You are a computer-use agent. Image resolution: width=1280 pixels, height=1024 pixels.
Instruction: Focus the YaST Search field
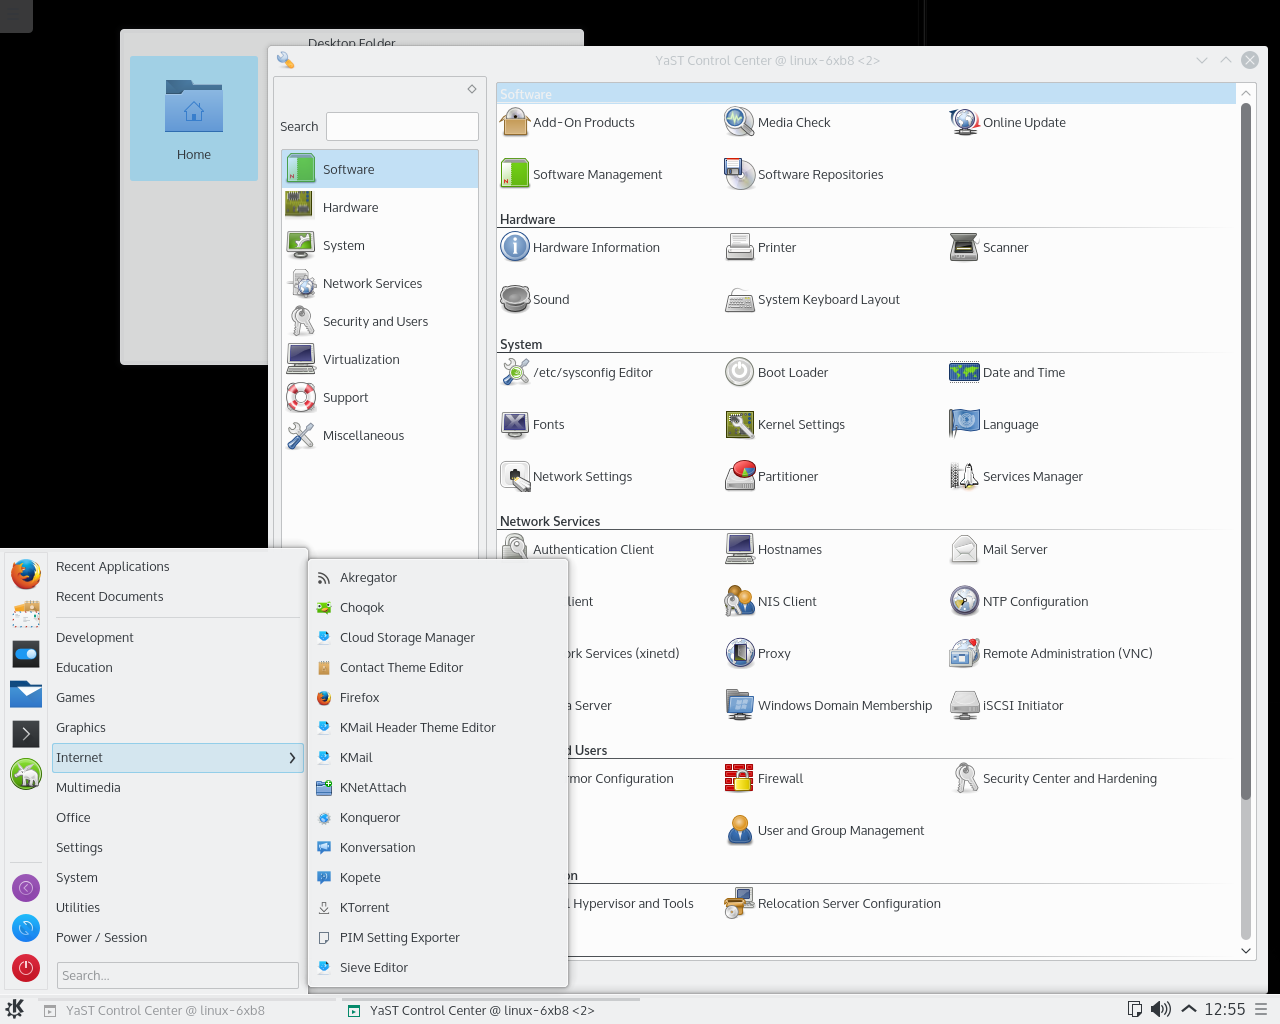coord(402,126)
